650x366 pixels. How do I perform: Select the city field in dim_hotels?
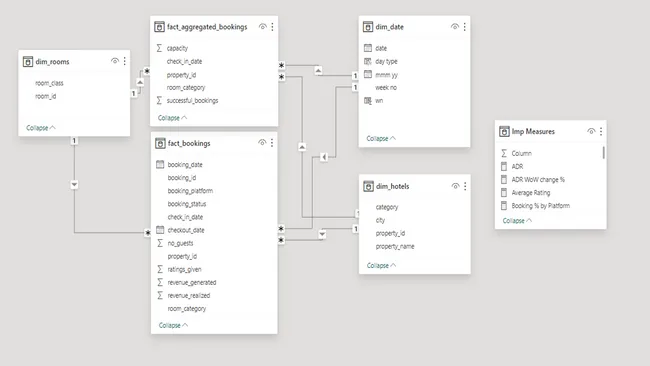tap(380, 220)
